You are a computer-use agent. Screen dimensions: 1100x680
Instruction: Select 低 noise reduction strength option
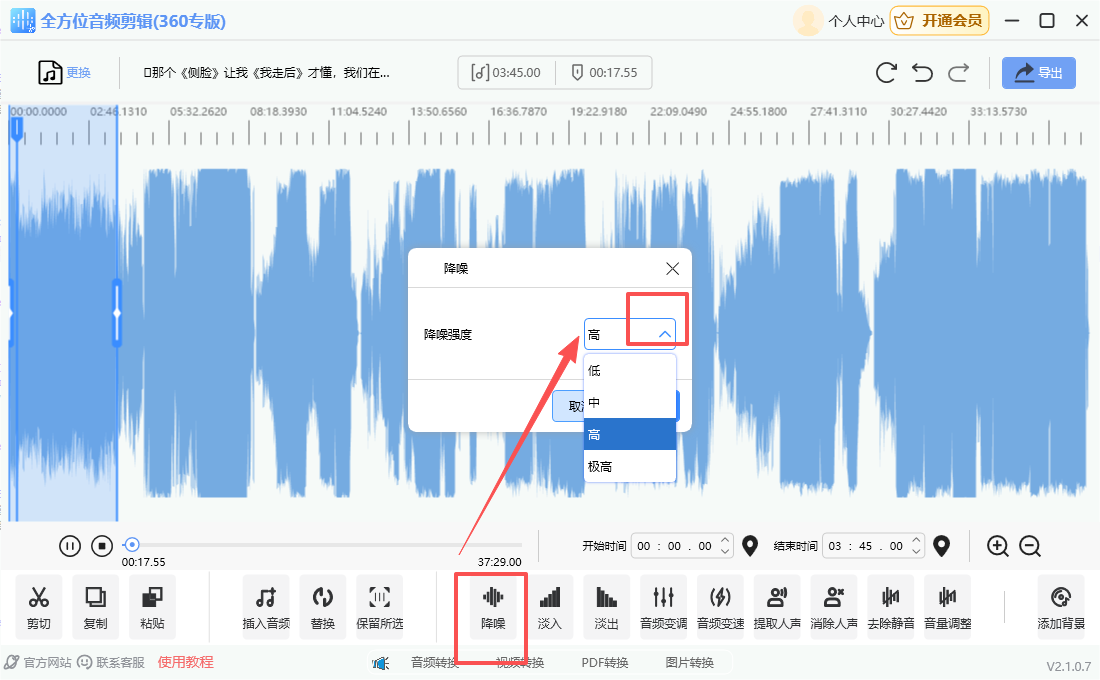(630, 370)
